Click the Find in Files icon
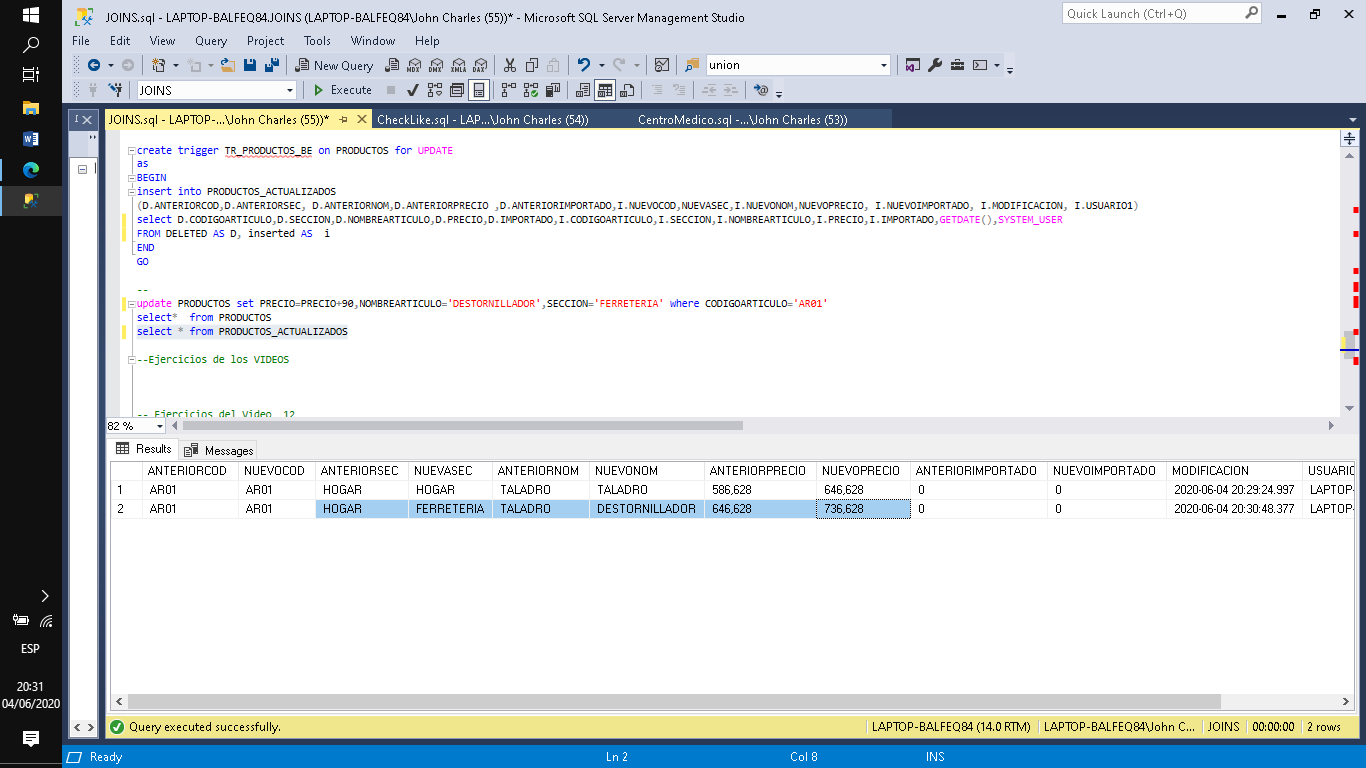Viewport: 1366px width, 768px height. pyautogui.click(x=691, y=65)
